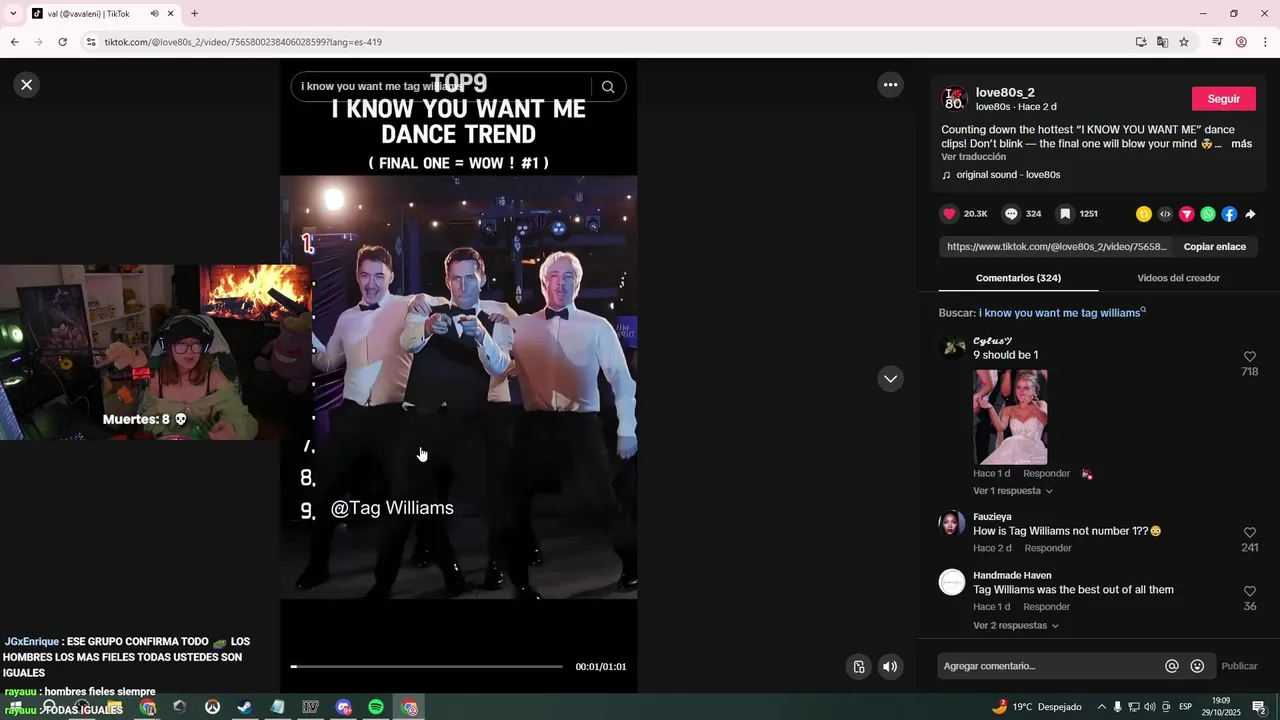This screenshot has width=1280, height=720.
Task: Open Fauzieya's profile avatar
Action: (x=952, y=523)
